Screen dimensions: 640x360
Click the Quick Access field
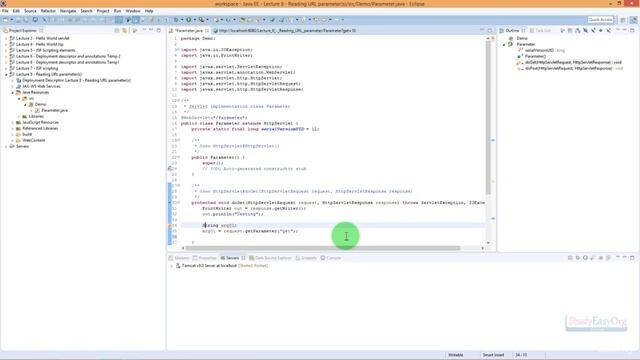point(600,20)
